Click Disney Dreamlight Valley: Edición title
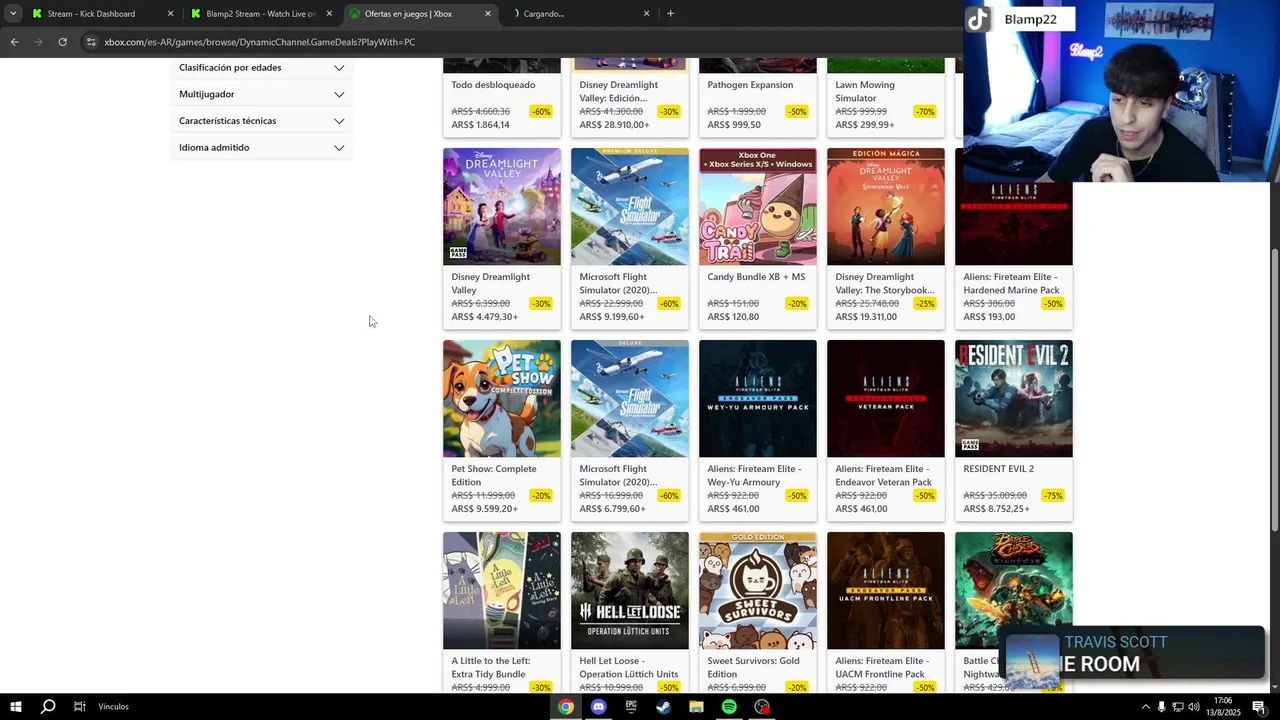The image size is (1280, 720). pyautogui.click(x=619, y=91)
